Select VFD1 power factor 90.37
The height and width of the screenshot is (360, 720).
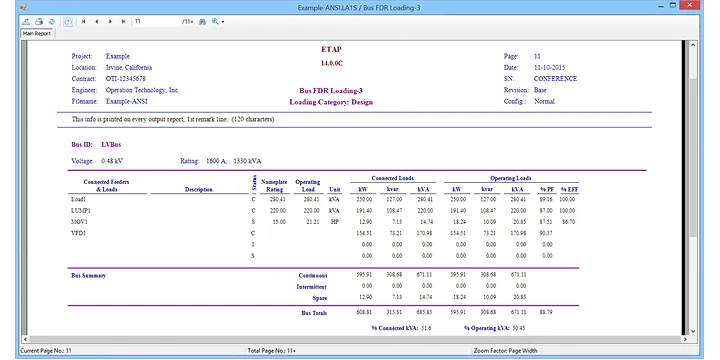tap(546, 233)
